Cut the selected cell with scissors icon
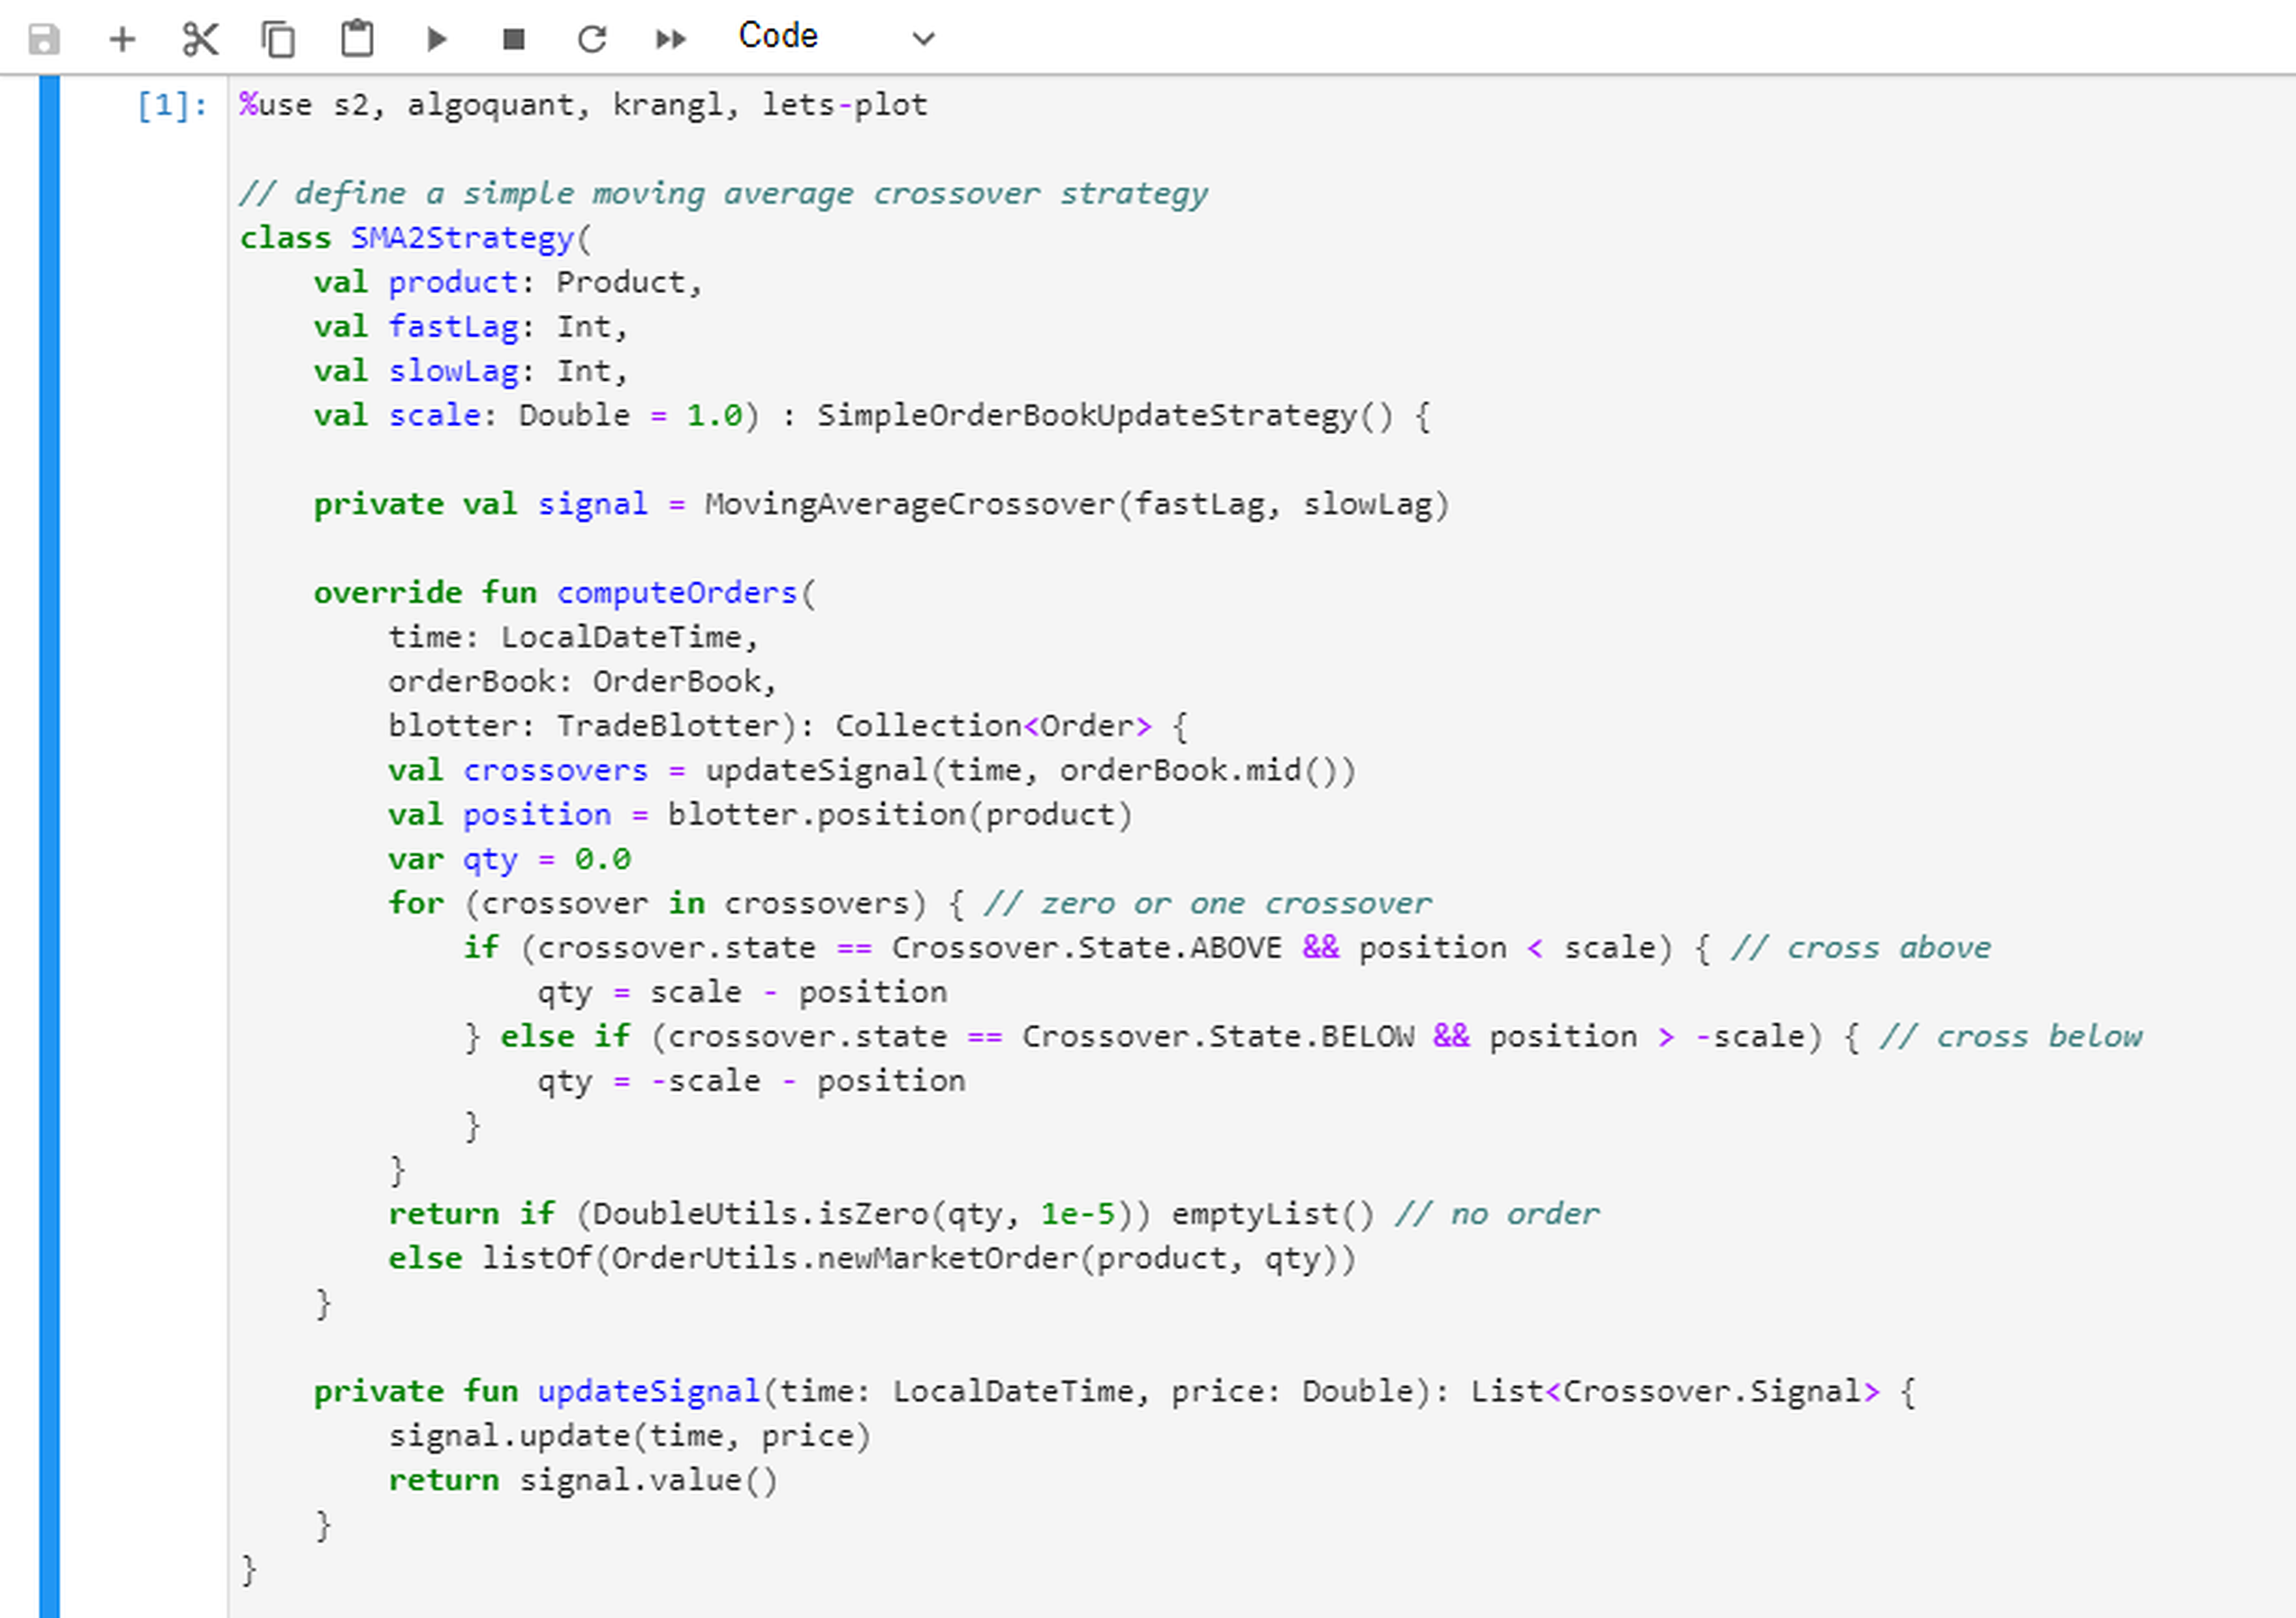Image resolution: width=2296 pixels, height=1618 pixels. [200, 39]
